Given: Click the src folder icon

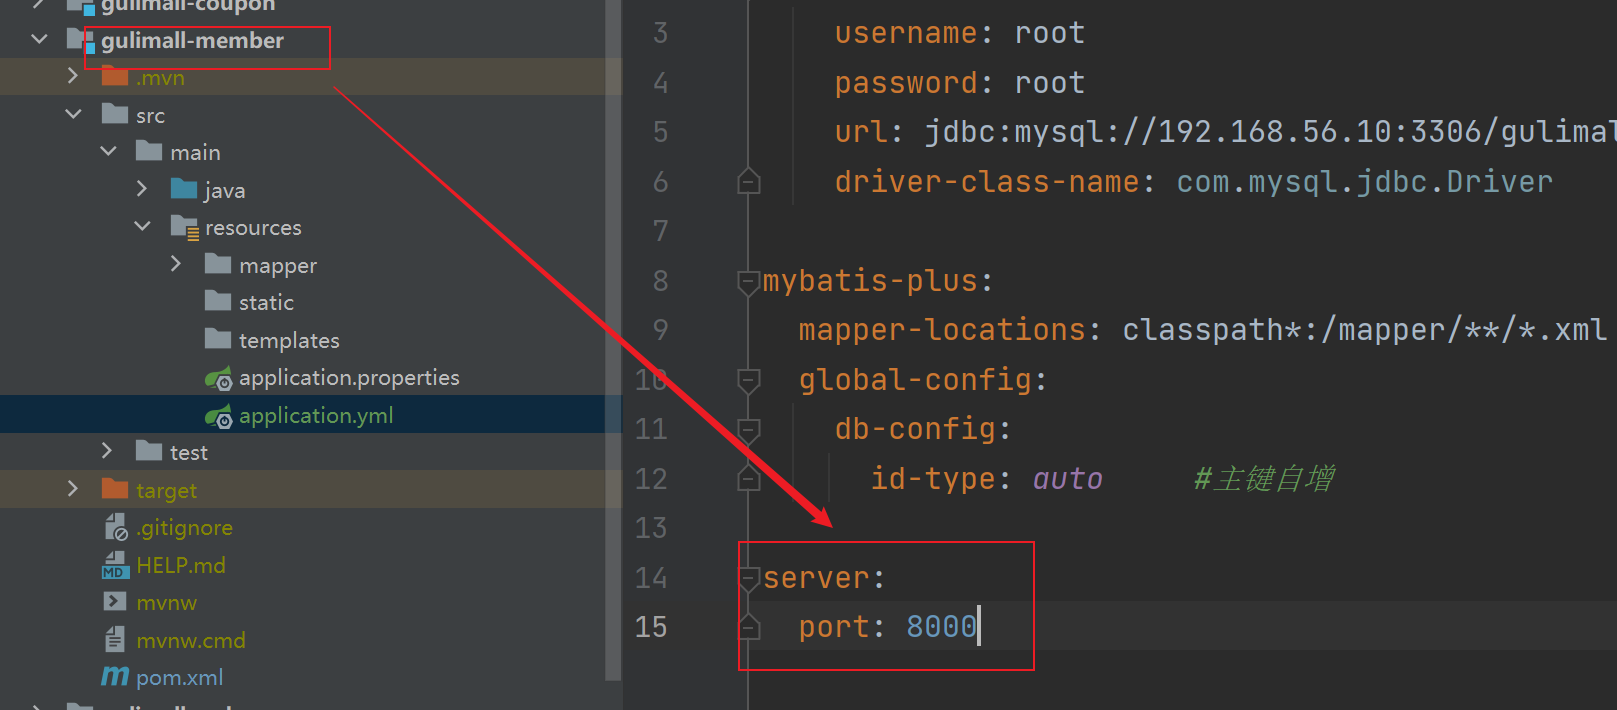Looking at the screenshot, I should click(115, 114).
